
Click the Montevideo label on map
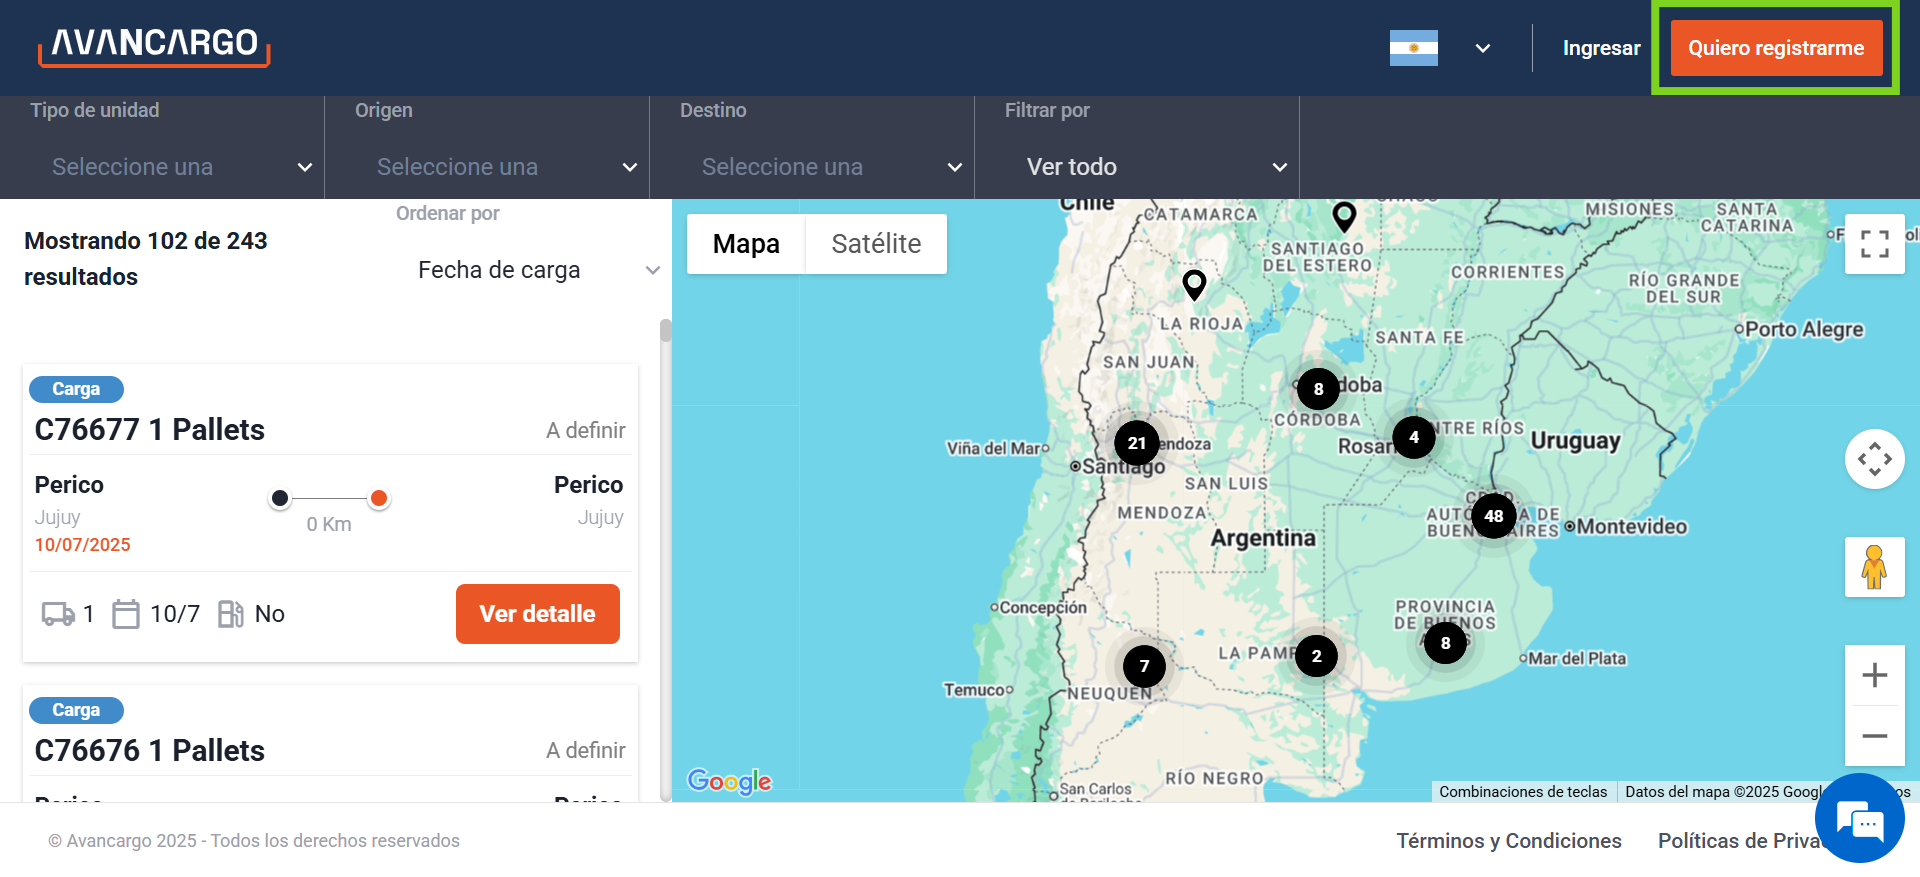tap(1632, 527)
